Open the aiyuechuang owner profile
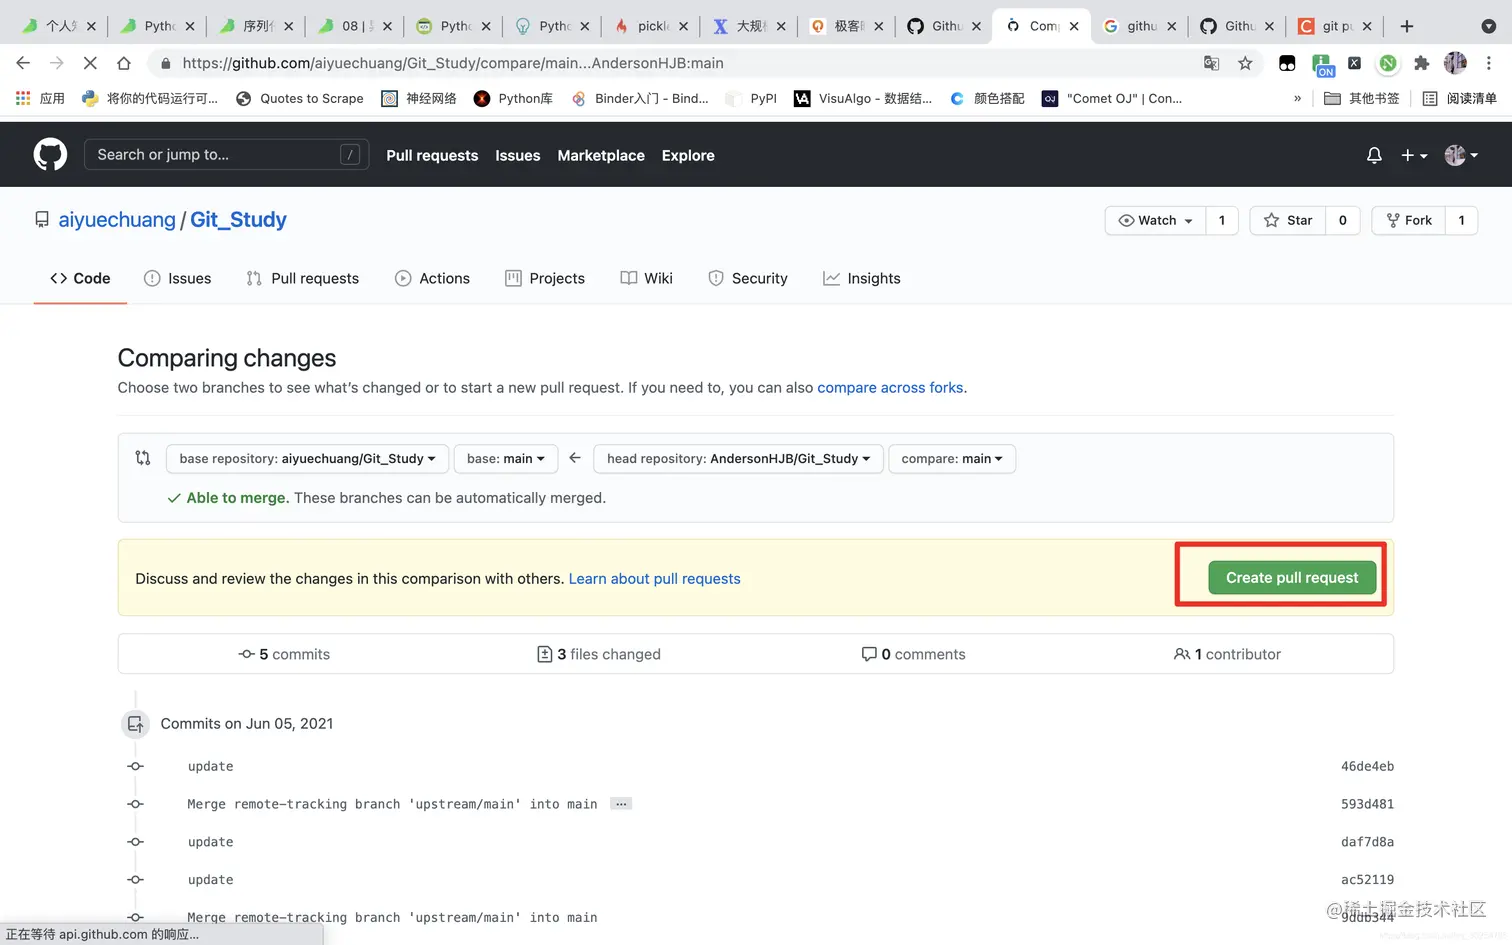1512x945 pixels. tap(117, 220)
